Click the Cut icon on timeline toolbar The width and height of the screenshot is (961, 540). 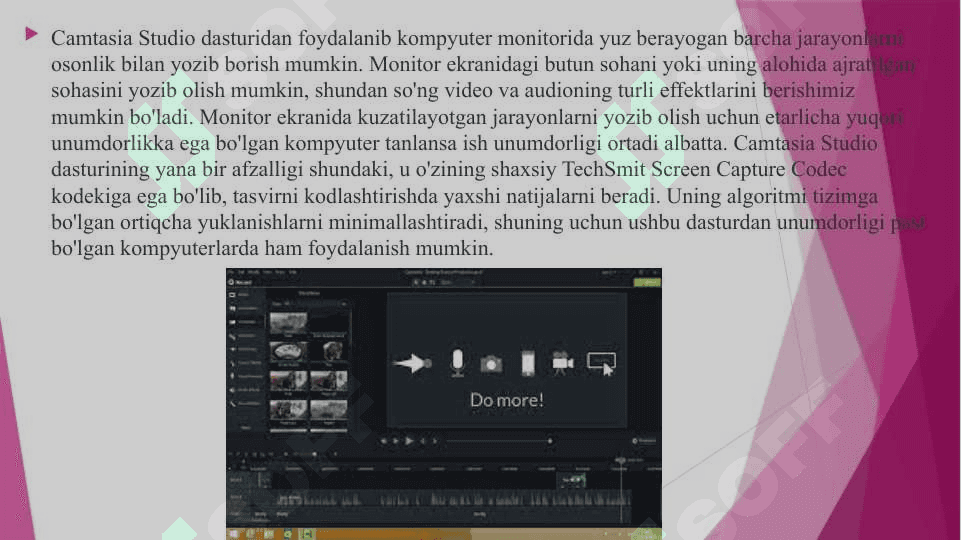pos(246,454)
